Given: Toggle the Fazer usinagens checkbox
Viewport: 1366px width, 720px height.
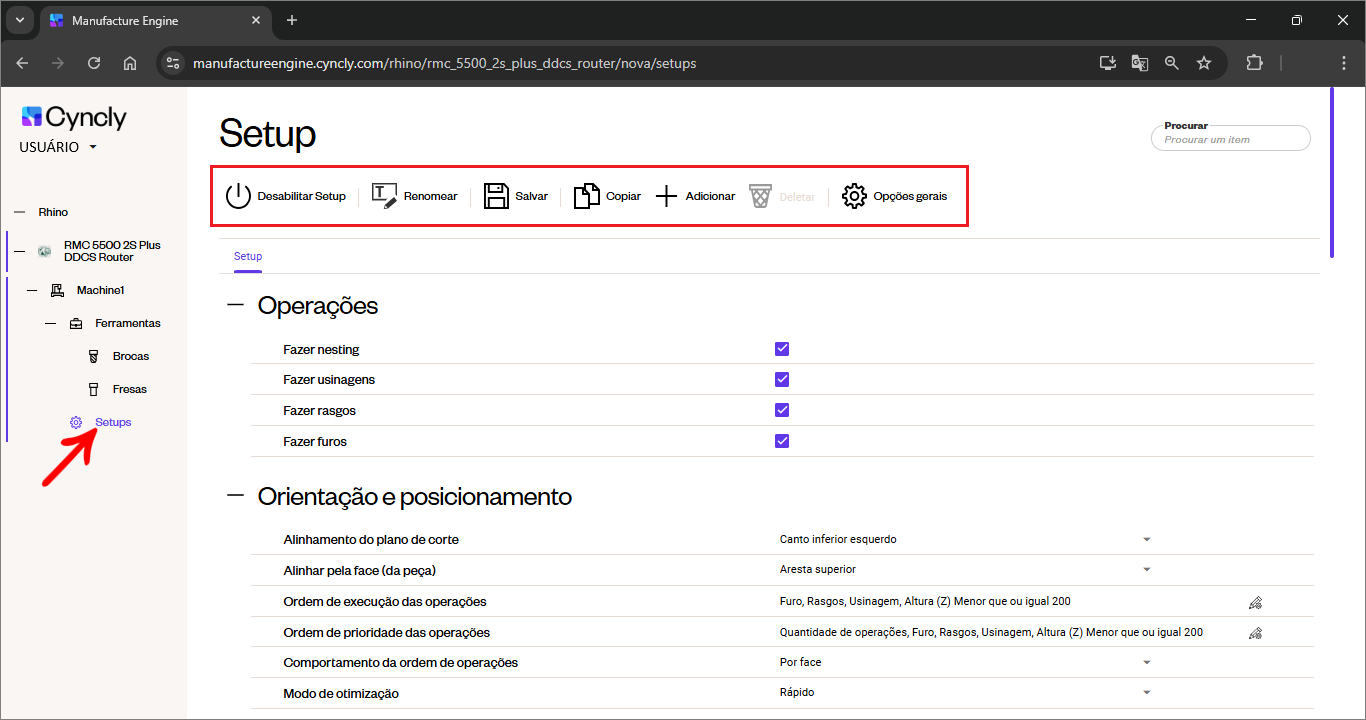Looking at the screenshot, I should (782, 380).
